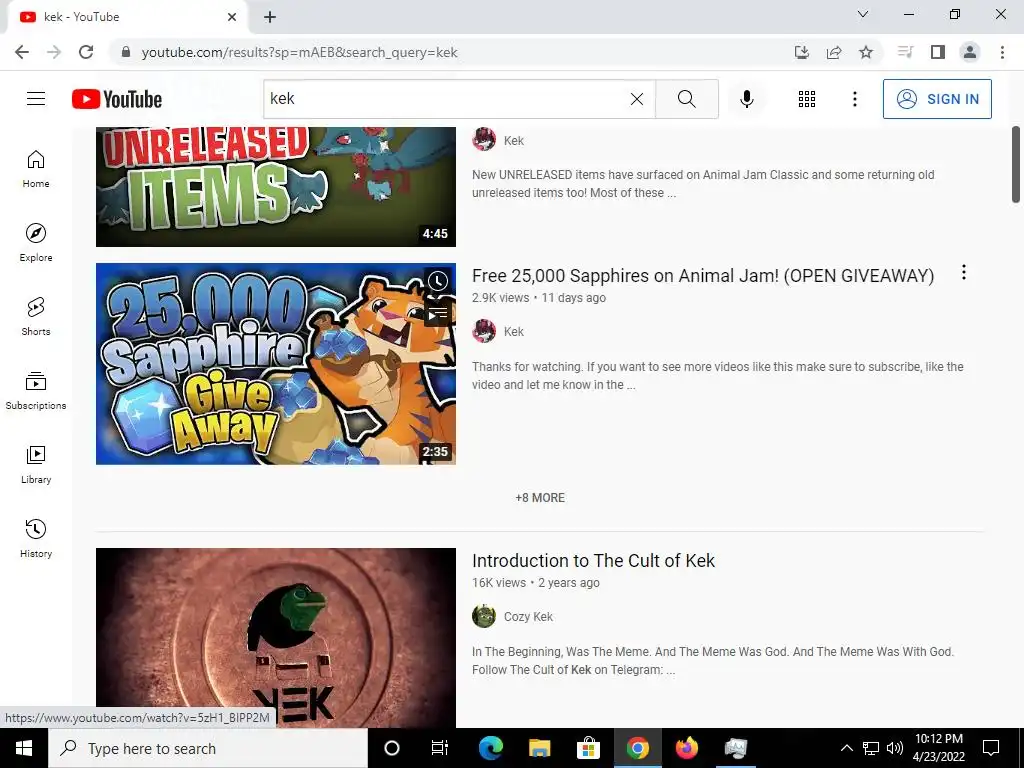Open Explore in the sidebar
The image size is (1024, 768).
coord(36,242)
